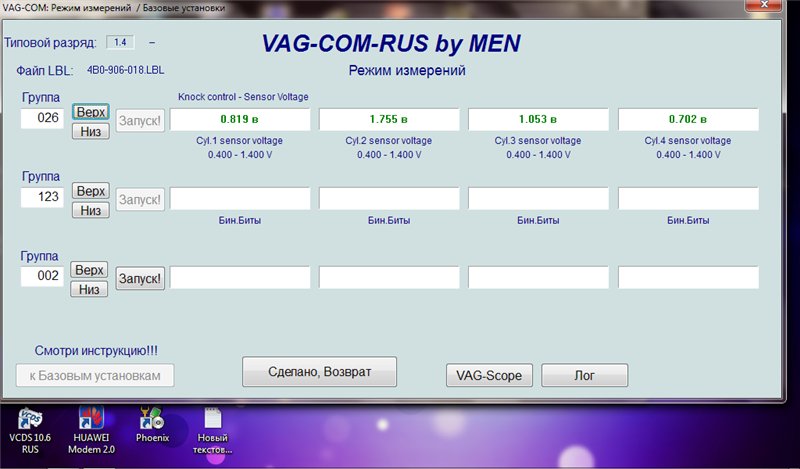The height and width of the screenshot is (469, 800).
Task: Close the VAG-COM window
Action: (x=764, y=5)
